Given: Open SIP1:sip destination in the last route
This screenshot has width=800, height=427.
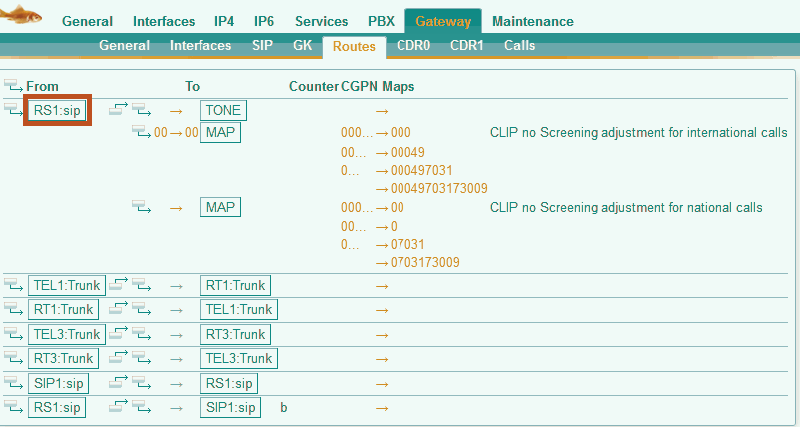Looking at the screenshot, I should [x=231, y=408].
